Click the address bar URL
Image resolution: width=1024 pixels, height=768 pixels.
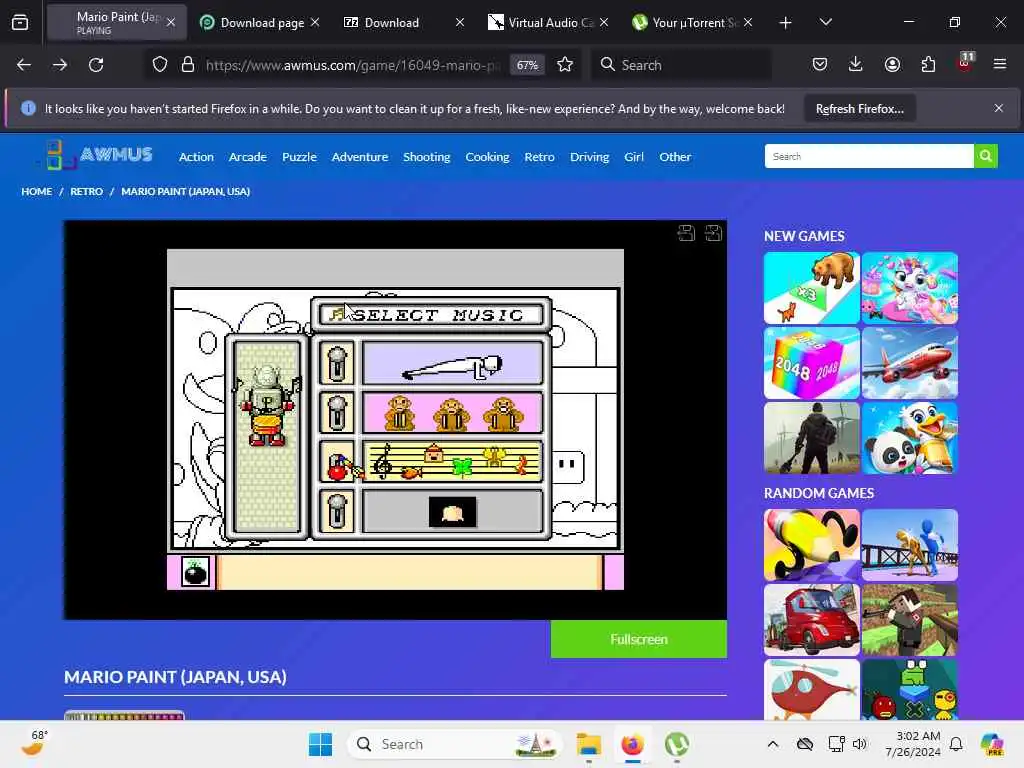(x=353, y=65)
